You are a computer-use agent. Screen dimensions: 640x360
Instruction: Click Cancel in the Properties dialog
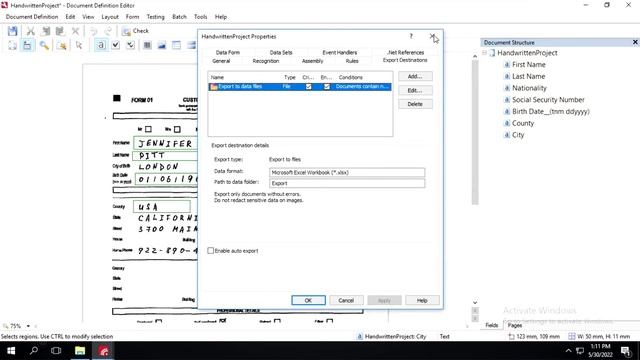(346, 300)
